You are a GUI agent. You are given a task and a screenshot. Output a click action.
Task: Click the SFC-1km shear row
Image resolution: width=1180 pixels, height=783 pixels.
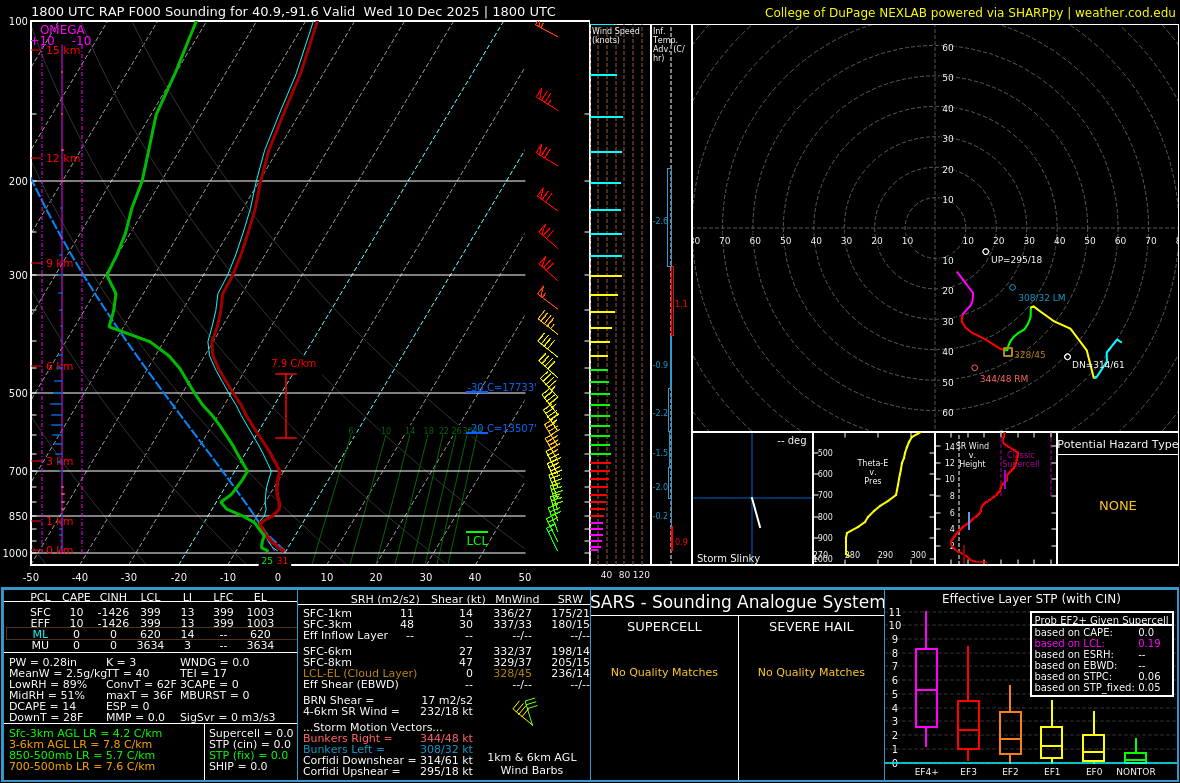pyautogui.click(x=446, y=614)
